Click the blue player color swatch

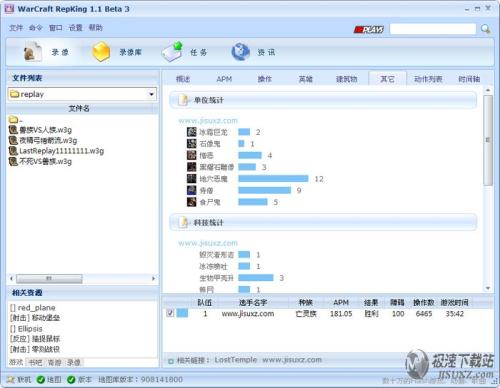(182, 313)
